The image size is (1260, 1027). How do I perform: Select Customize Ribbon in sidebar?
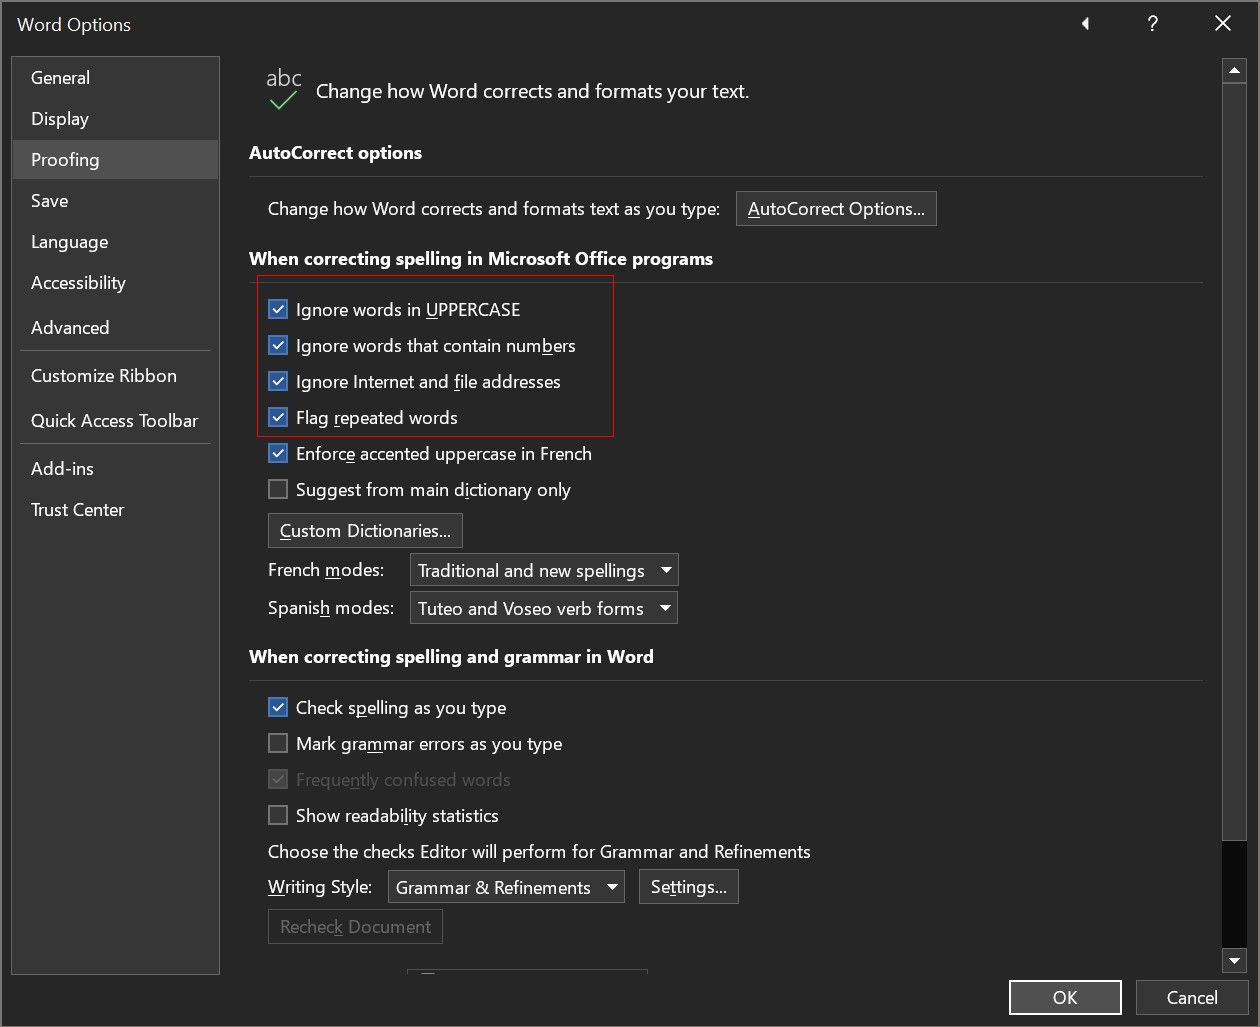pyautogui.click(x=104, y=376)
